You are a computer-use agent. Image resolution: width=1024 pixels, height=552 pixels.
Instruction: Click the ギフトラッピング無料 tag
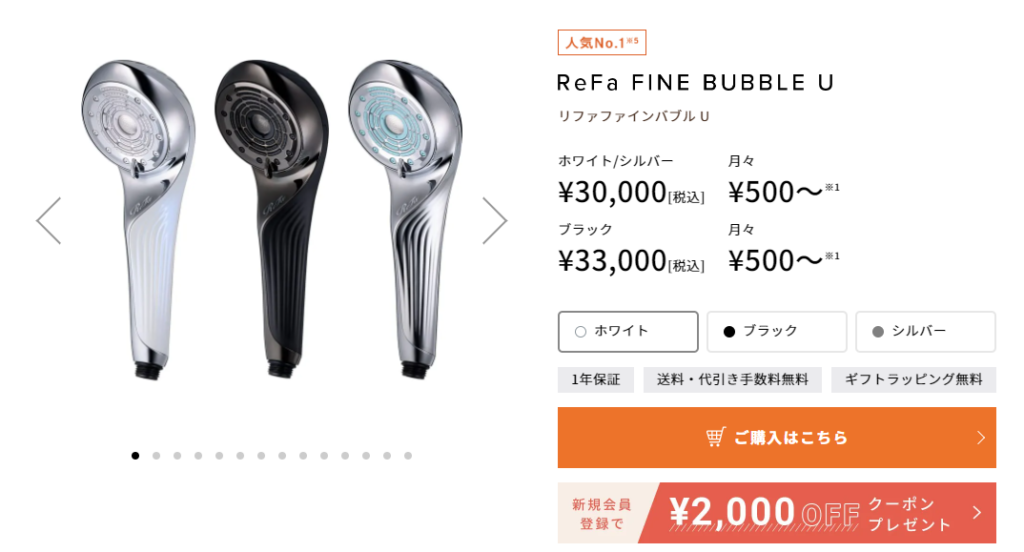914,380
